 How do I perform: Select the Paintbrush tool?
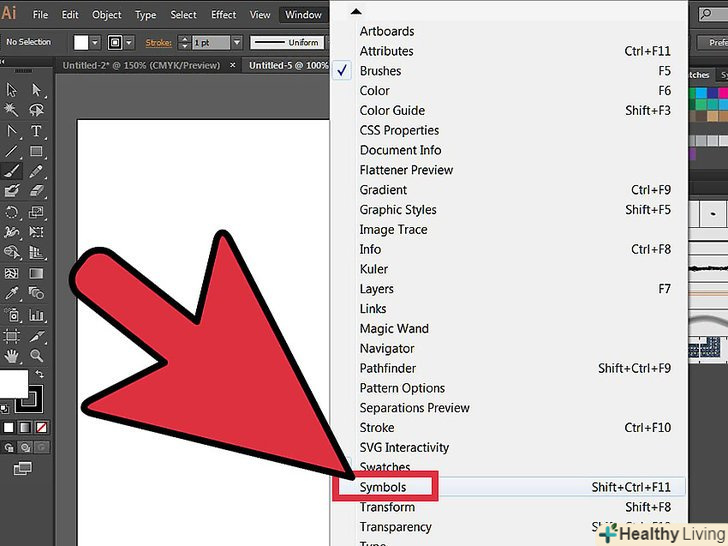[12, 171]
